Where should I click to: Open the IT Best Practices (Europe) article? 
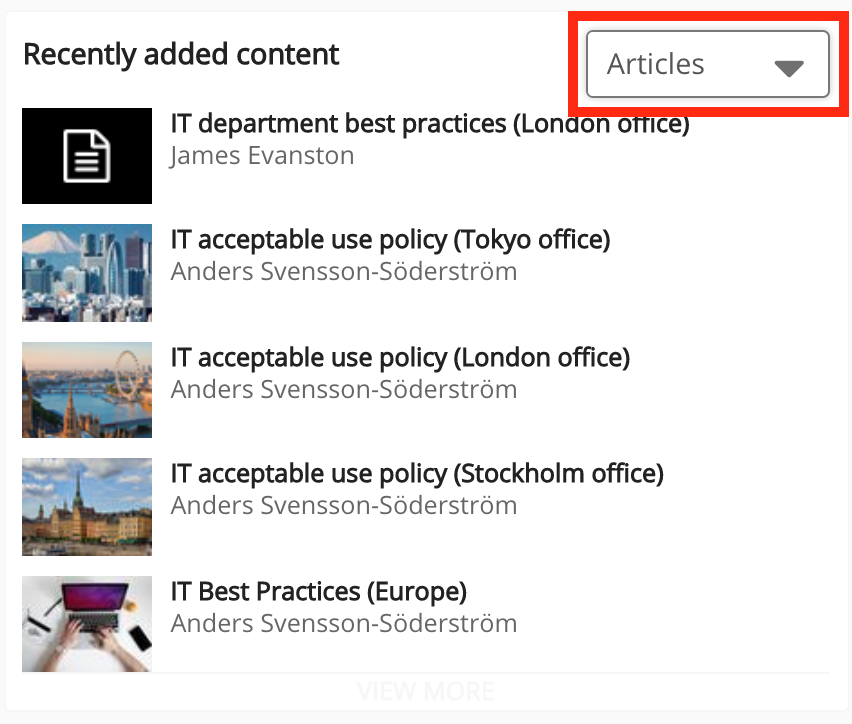tap(319, 591)
